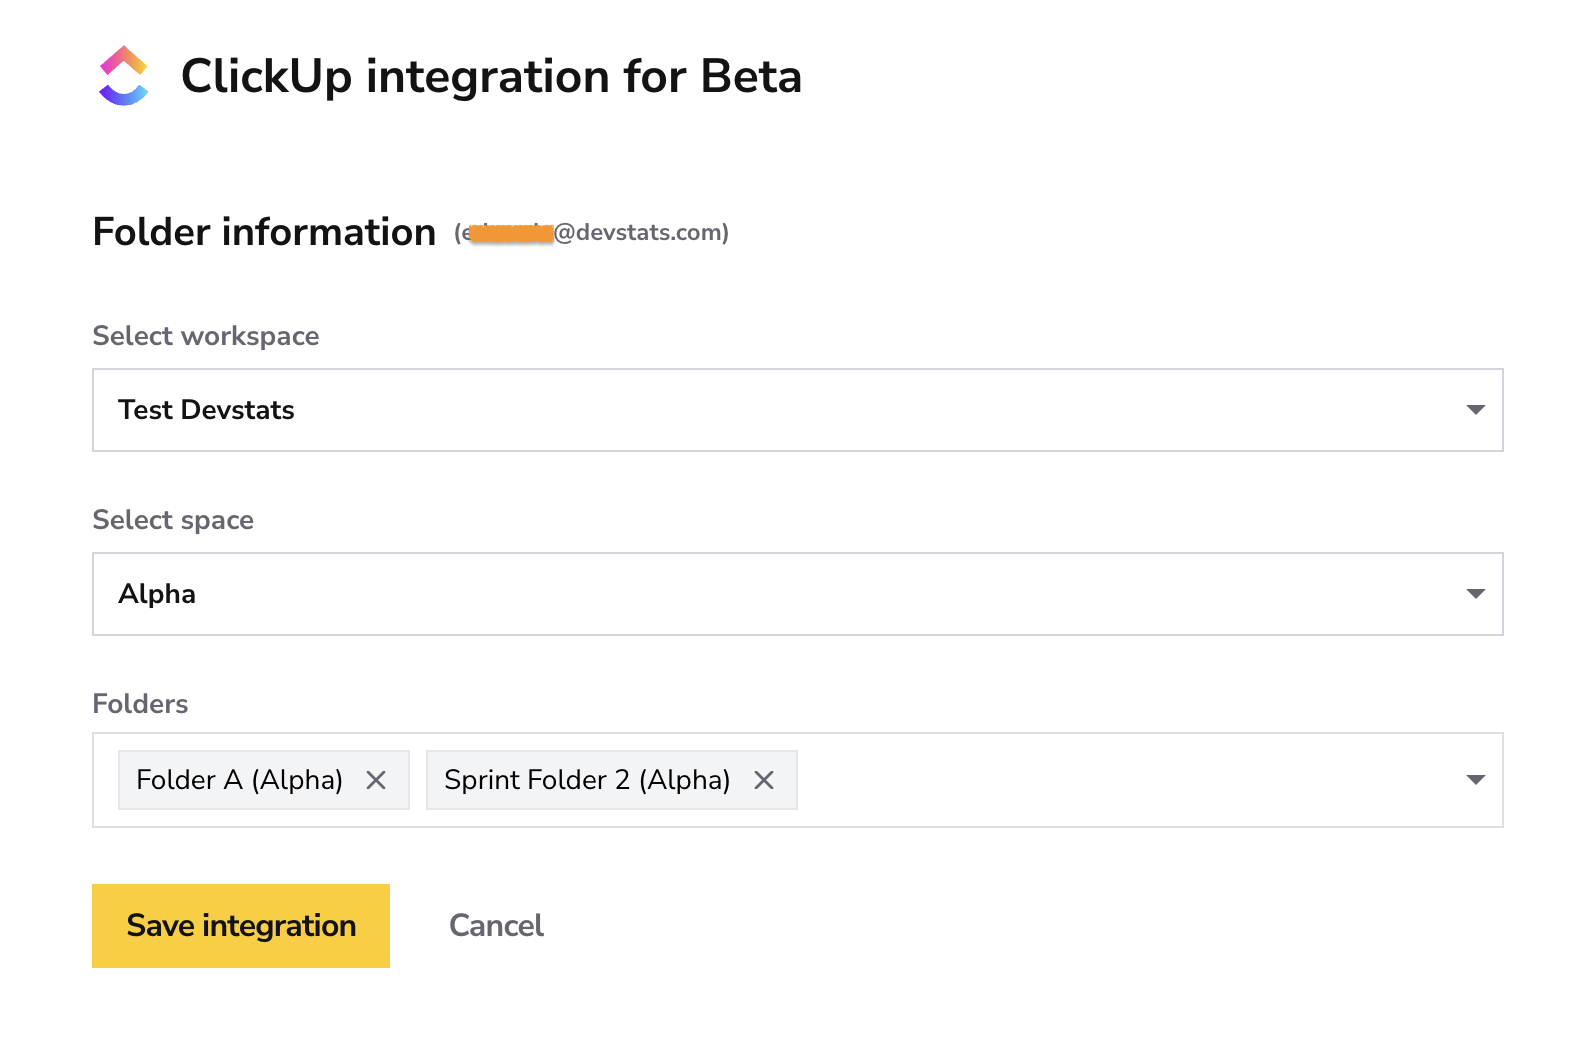Cancel the integration setup
This screenshot has height=1042, width=1596.
point(496,926)
